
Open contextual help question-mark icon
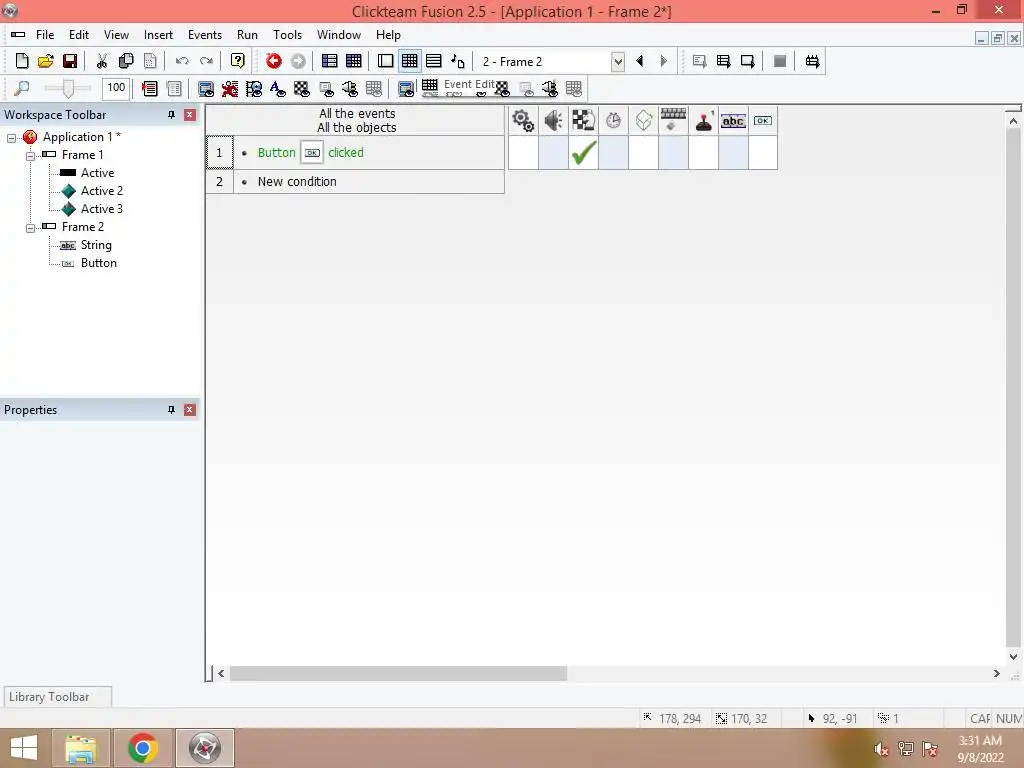tap(238, 61)
